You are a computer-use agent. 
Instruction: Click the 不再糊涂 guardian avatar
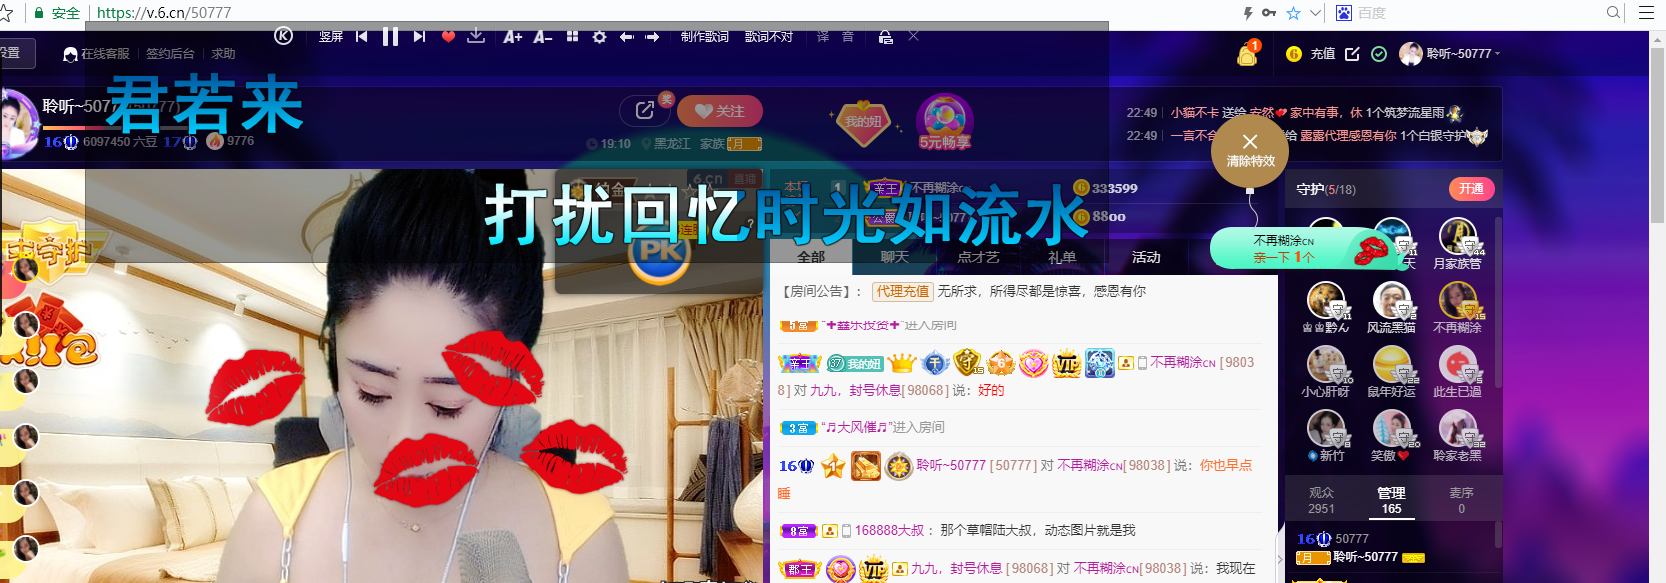pyautogui.click(x=1458, y=301)
